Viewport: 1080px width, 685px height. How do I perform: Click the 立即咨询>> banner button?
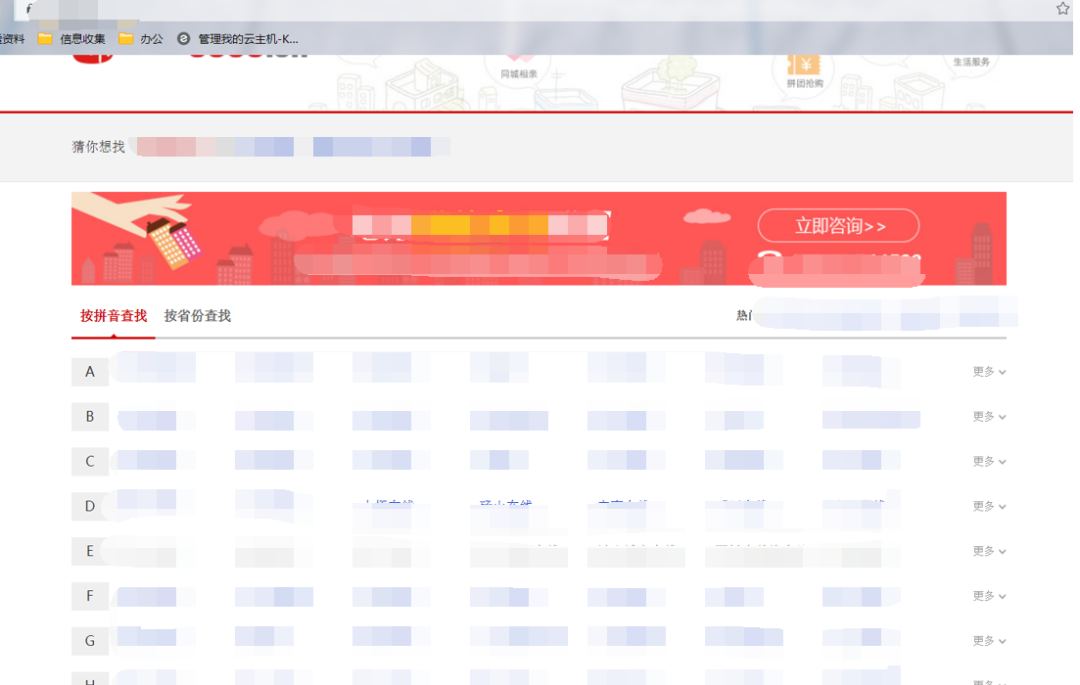(839, 226)
